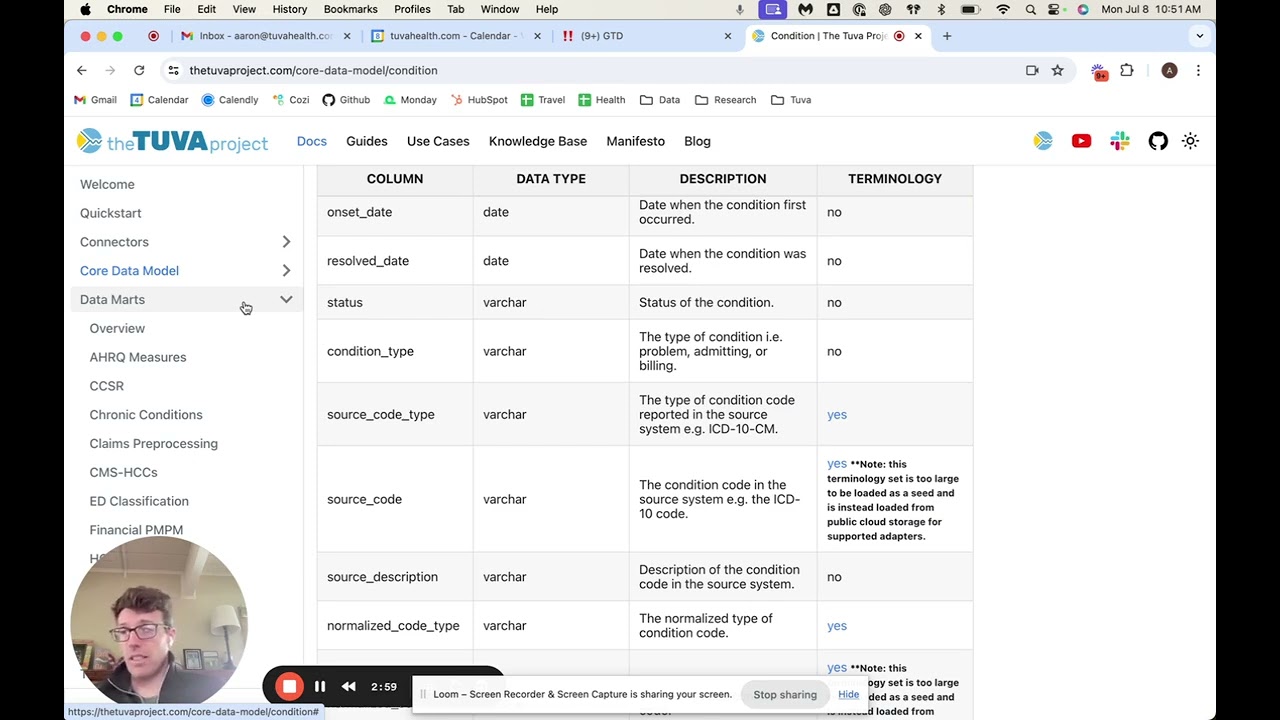Open the Extensions puzzle icon
The width and height of the screenshot is (1280, 720).
pos(1127,70)
